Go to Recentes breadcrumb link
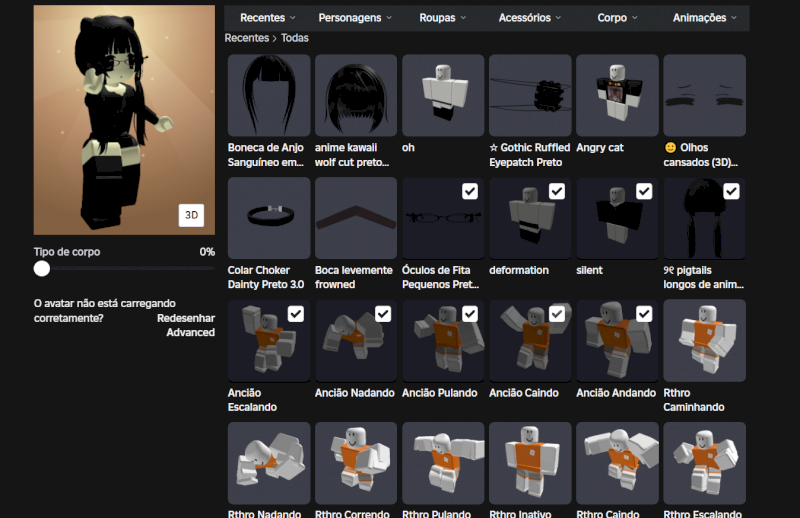 point(247,38)
